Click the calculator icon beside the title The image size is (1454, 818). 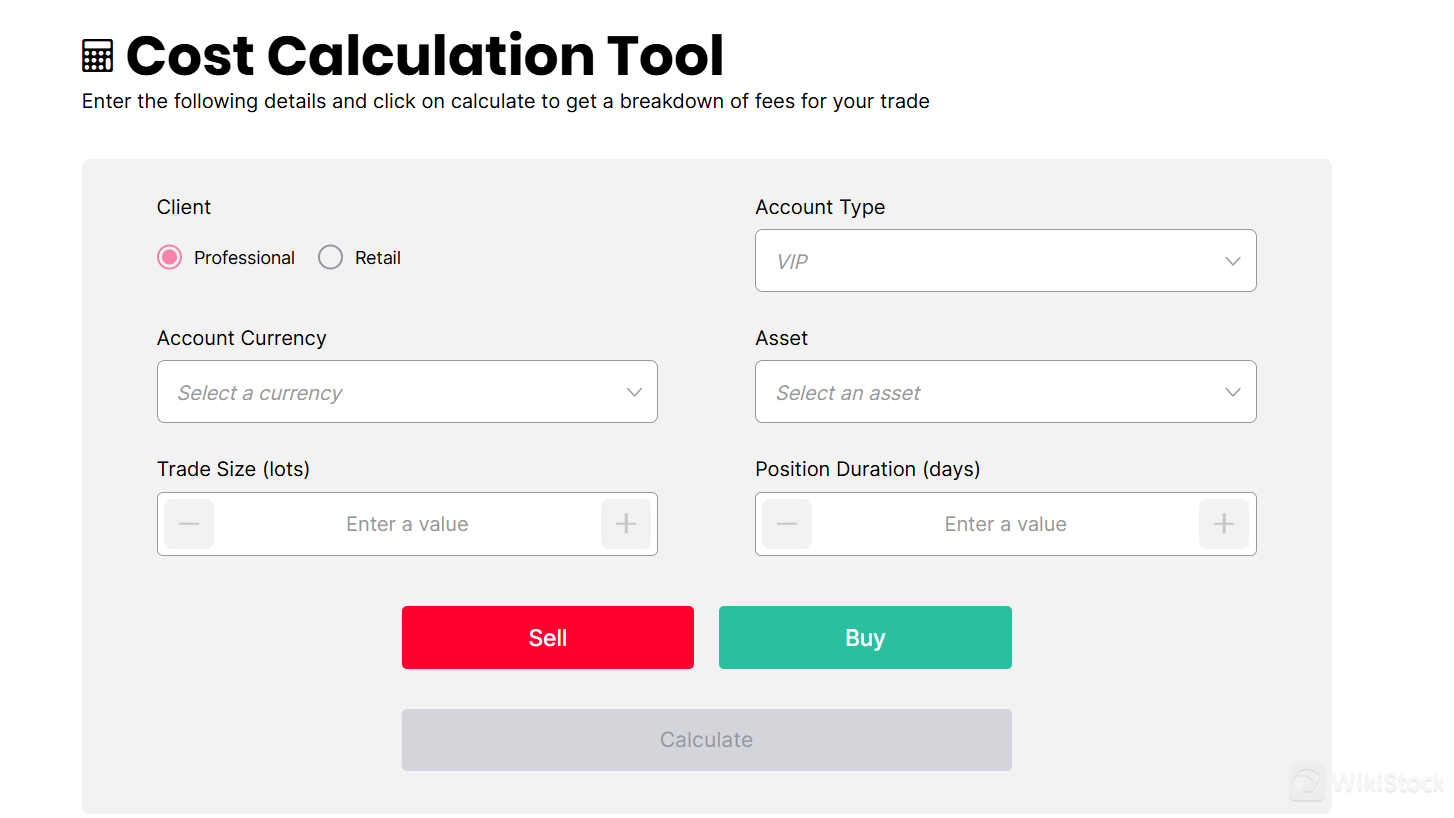(x=97, y=55)
